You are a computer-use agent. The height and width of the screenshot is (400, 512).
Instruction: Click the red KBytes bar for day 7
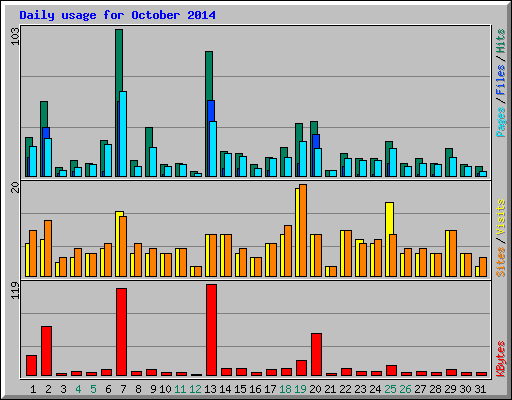(121, 332)
